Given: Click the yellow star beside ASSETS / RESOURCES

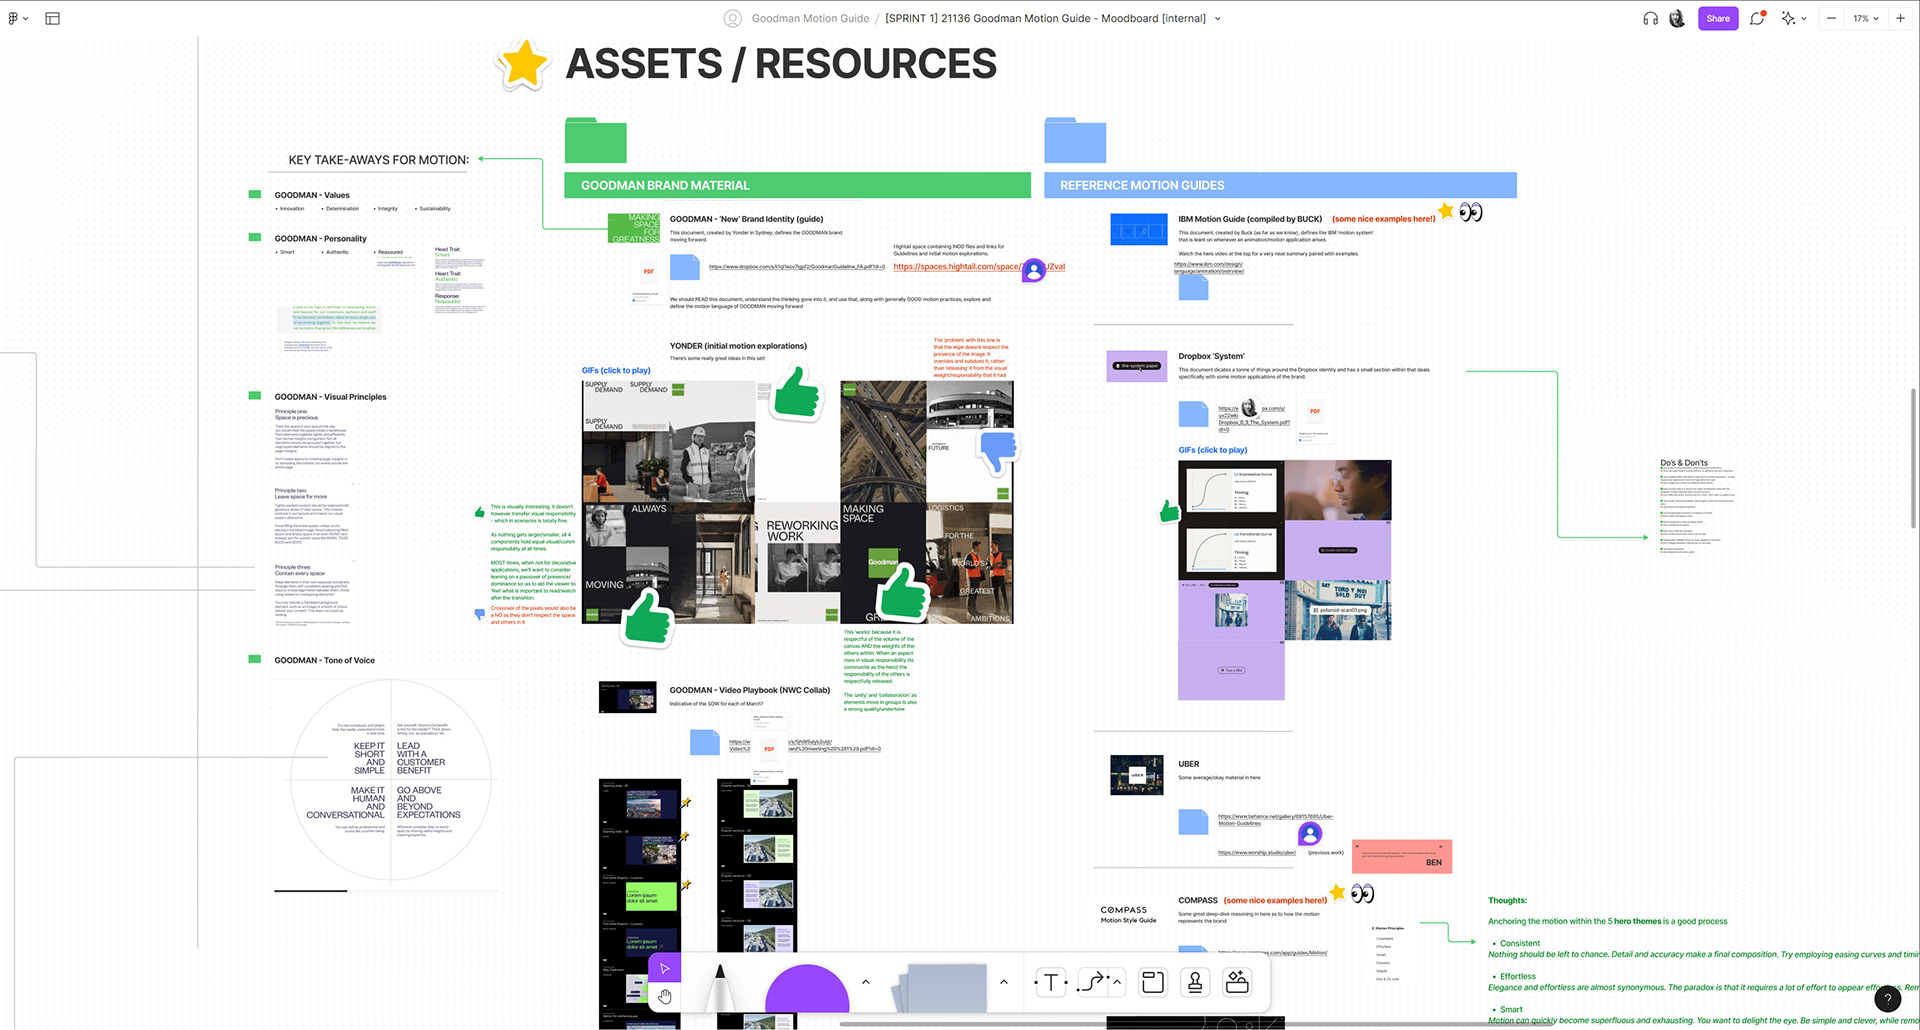Looking at the screenshot, I should pos(523,65).
